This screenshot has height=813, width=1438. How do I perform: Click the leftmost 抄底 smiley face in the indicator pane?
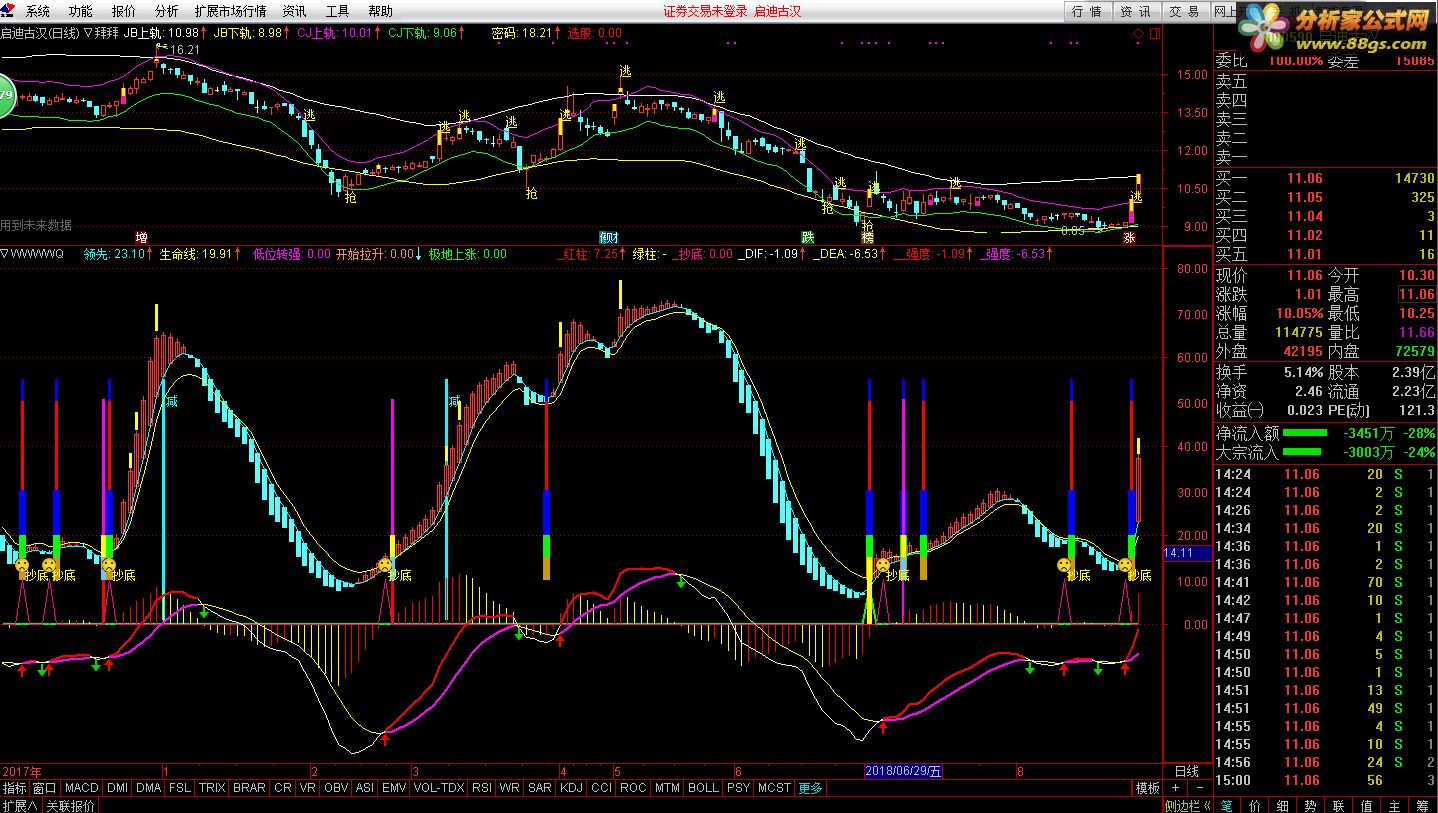21,565
